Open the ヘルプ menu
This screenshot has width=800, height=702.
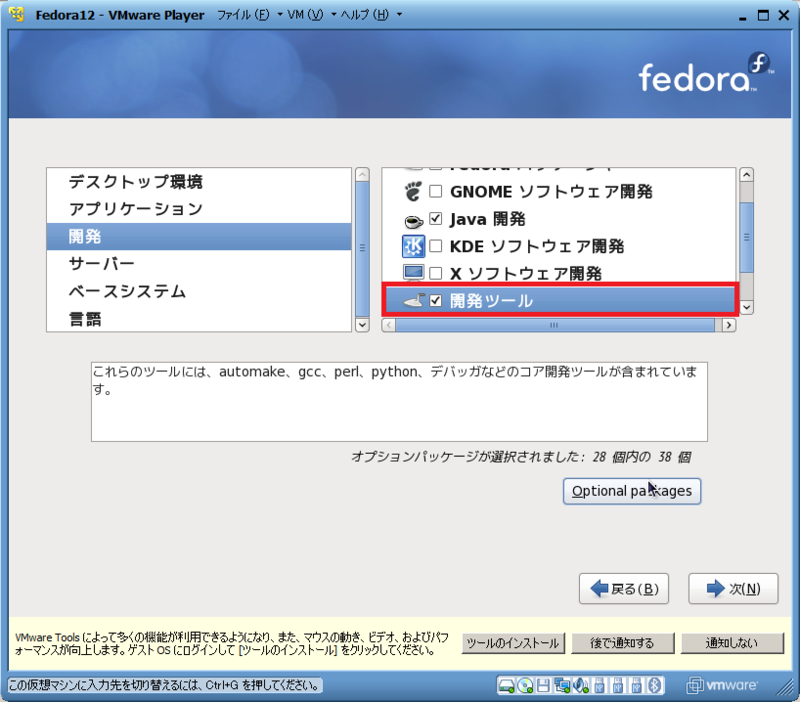[348, 15]
